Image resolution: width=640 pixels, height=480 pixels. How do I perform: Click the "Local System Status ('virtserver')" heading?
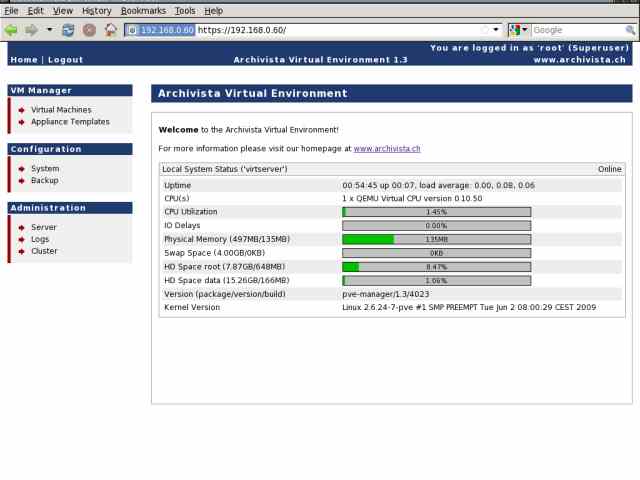click(x=225, y=169)
